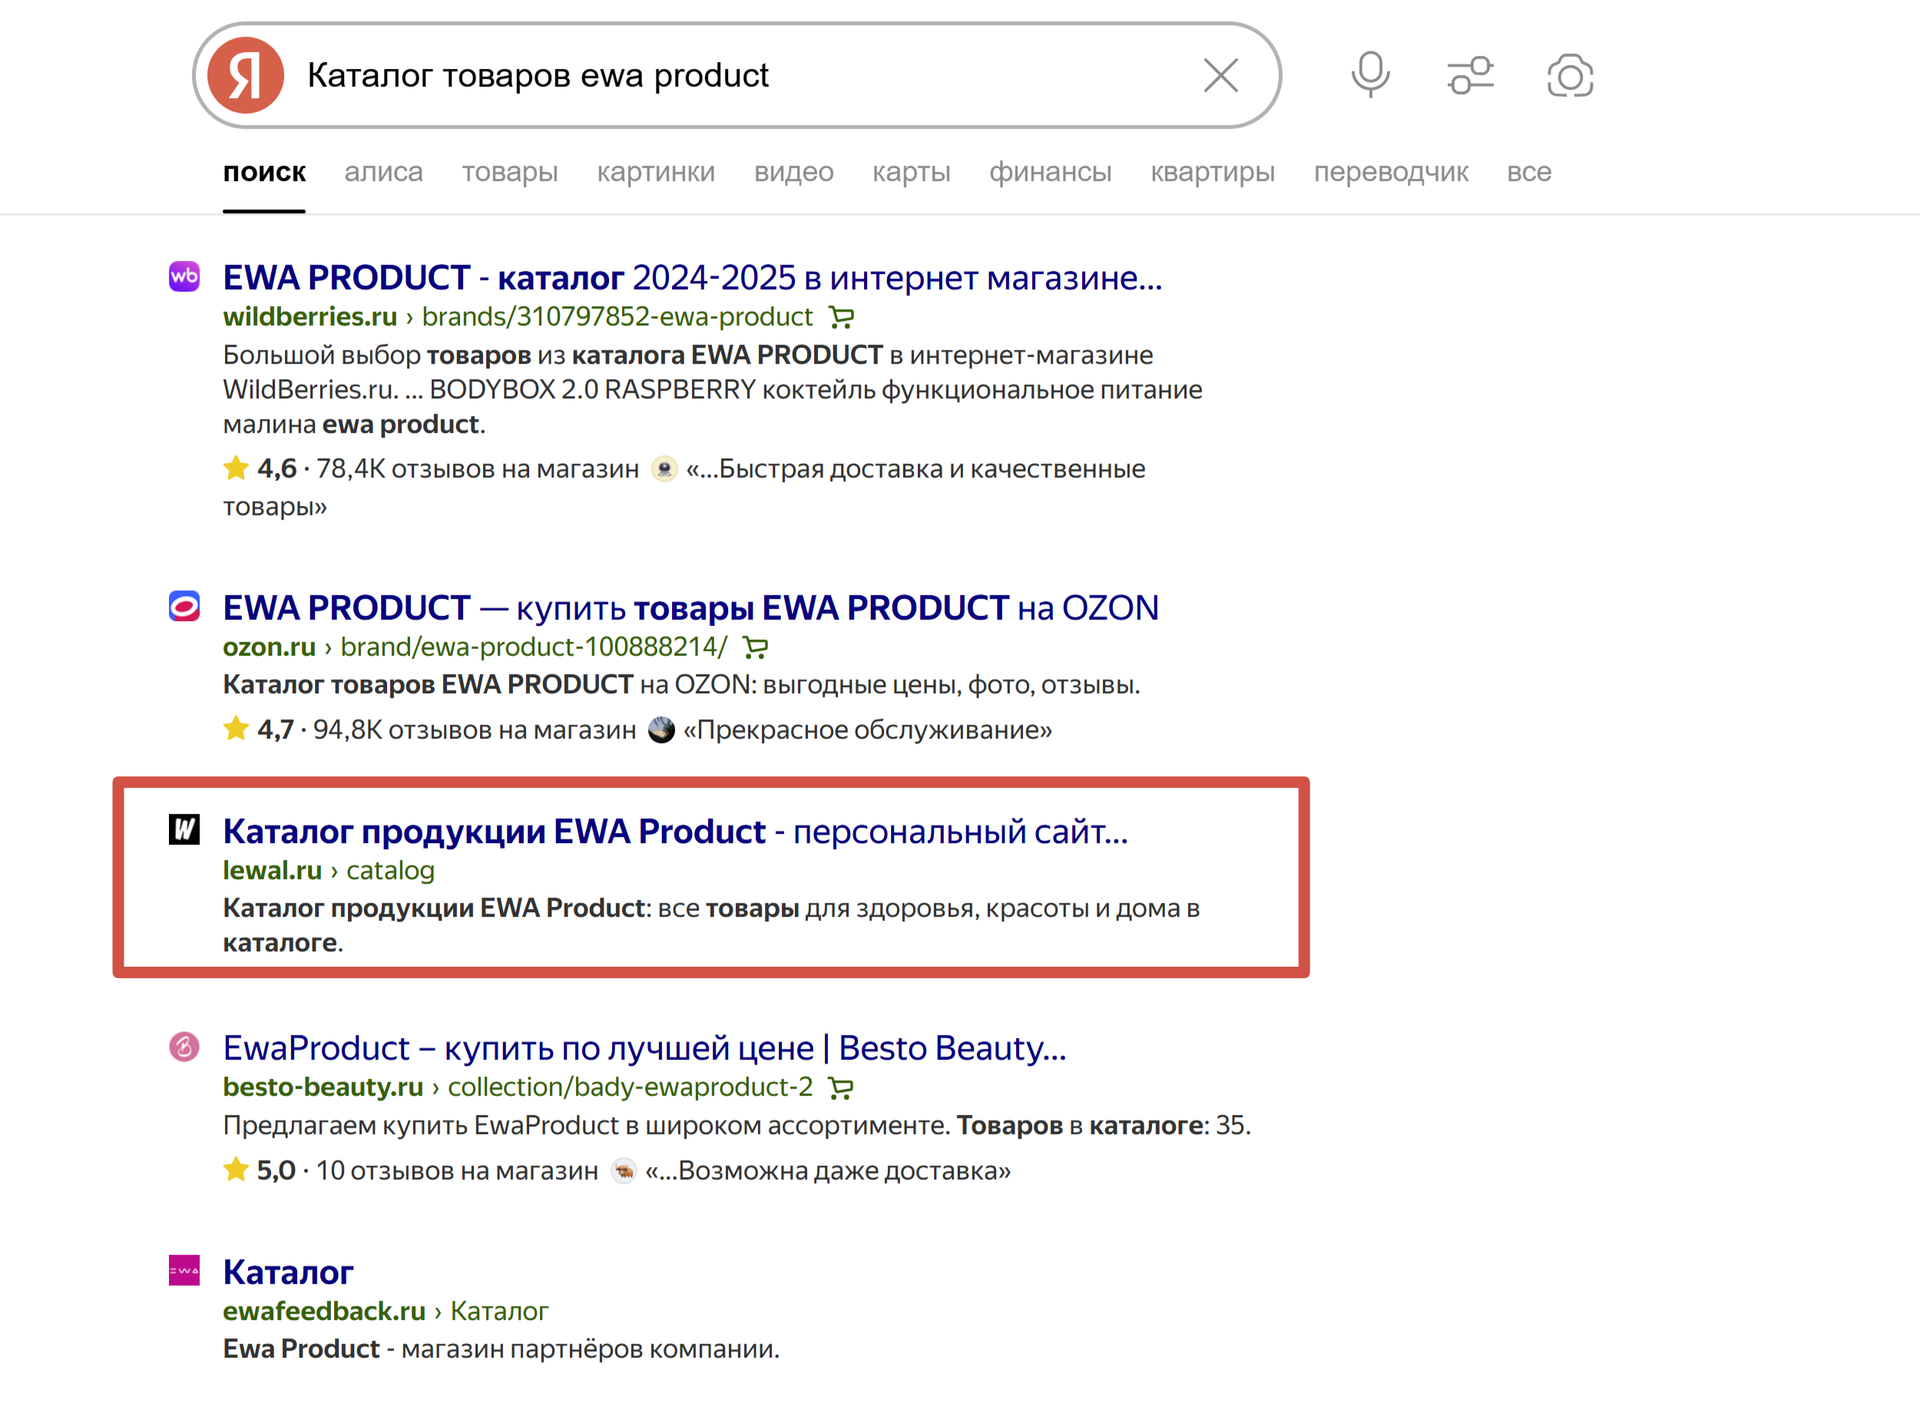Open the картинки tab

click(x=656, y=172)
